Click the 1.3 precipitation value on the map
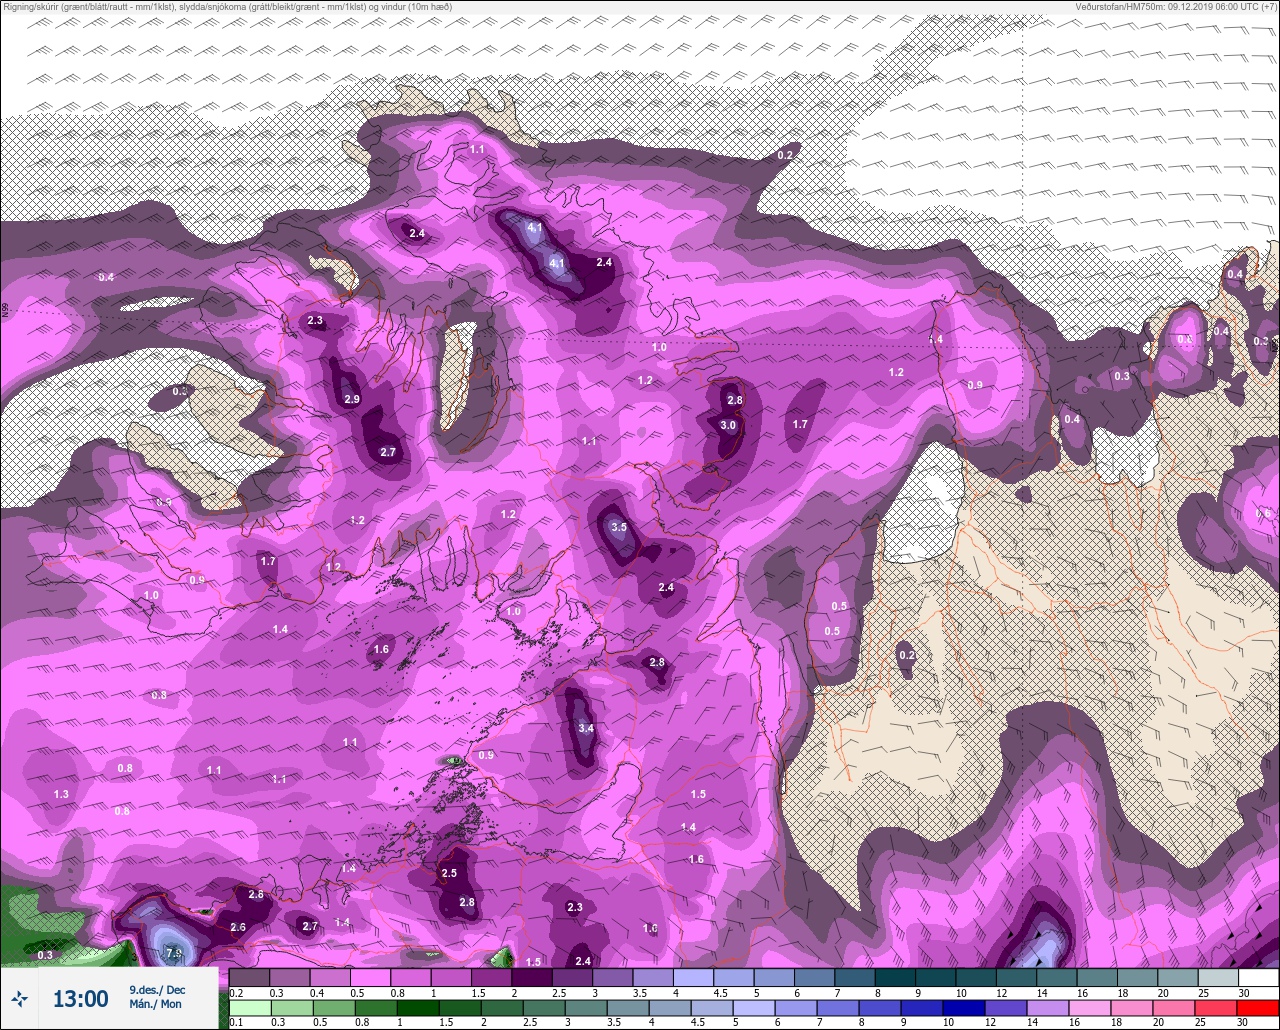This screenshot has width=1280, height=1030. point(61,794)
